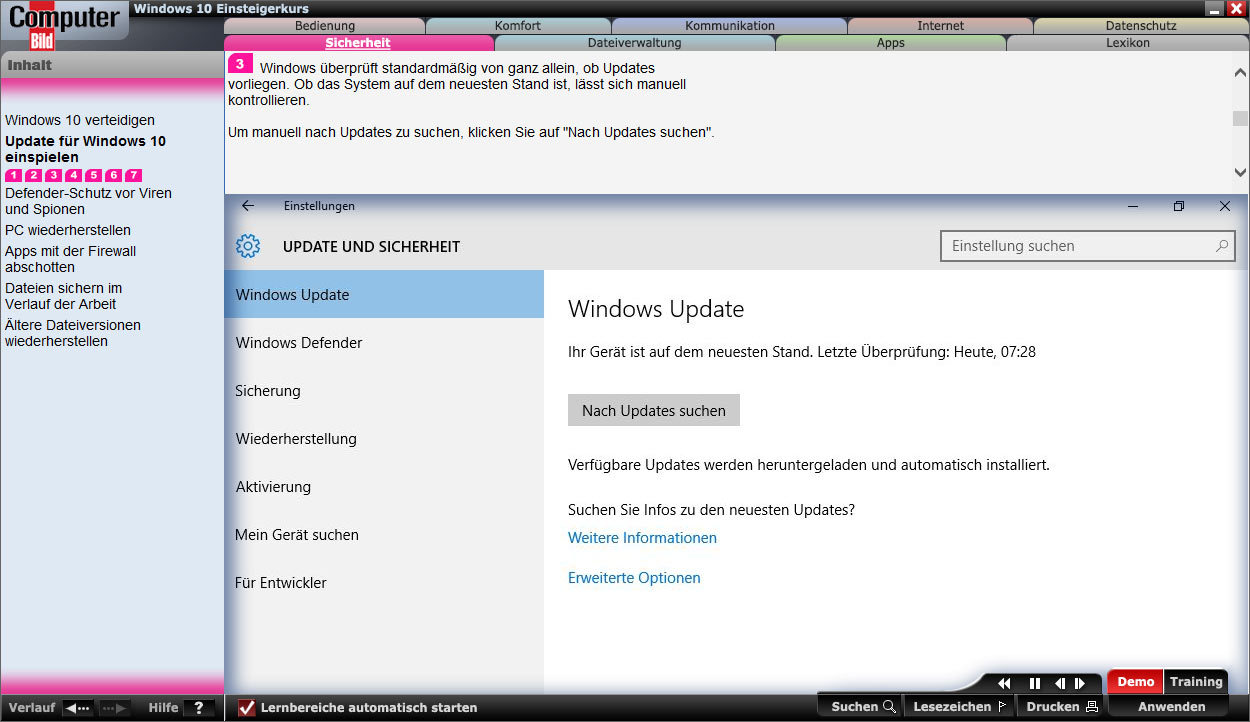Open Lesezeichen bookmarks

point(960,707)
